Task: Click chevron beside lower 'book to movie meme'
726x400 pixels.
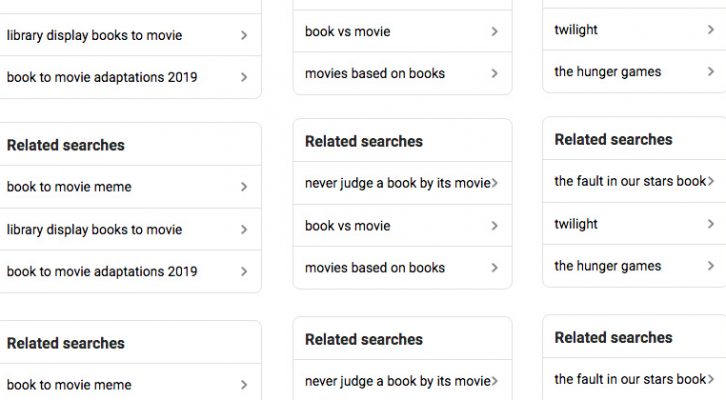Action: (244, 385)
